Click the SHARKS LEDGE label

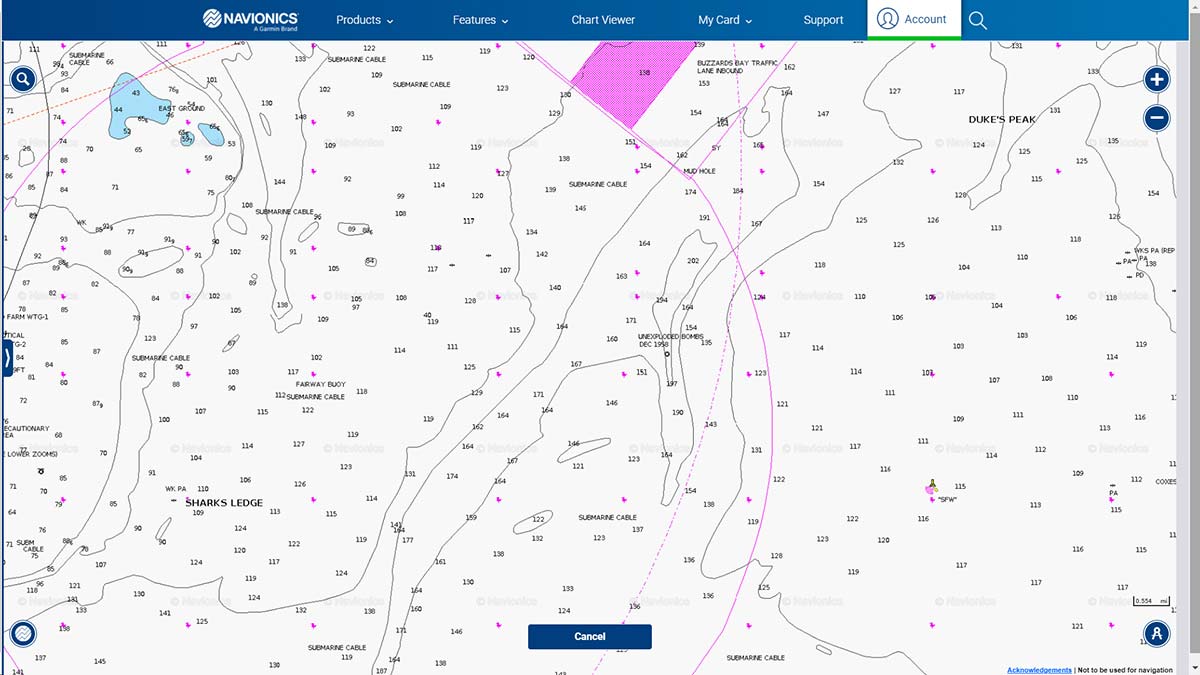pyautogui.click(x=224, y=503)
